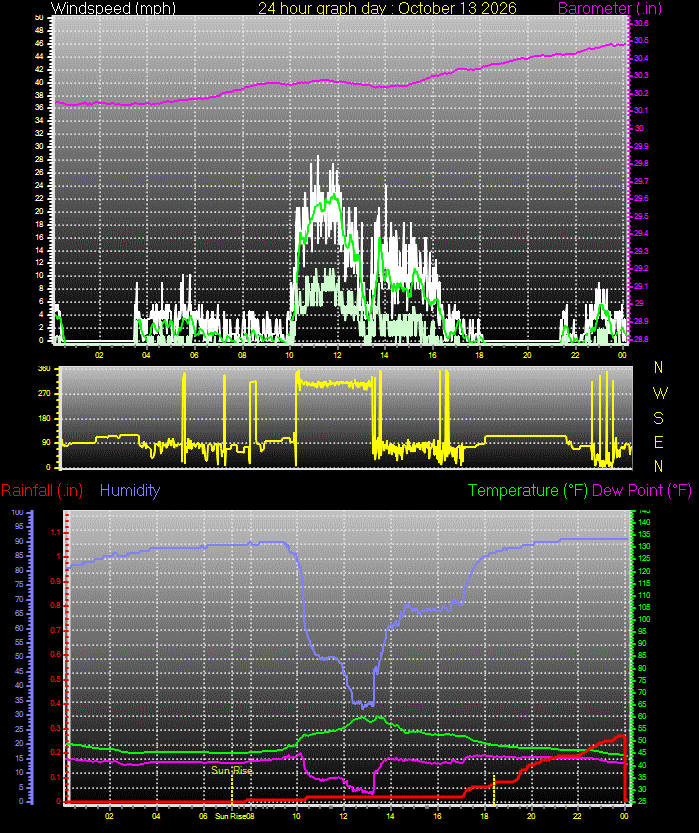The height and width of the screenshot is (833, 699).
Task: Click the 'Temperature (°F)' legend label
Action: 527,490
